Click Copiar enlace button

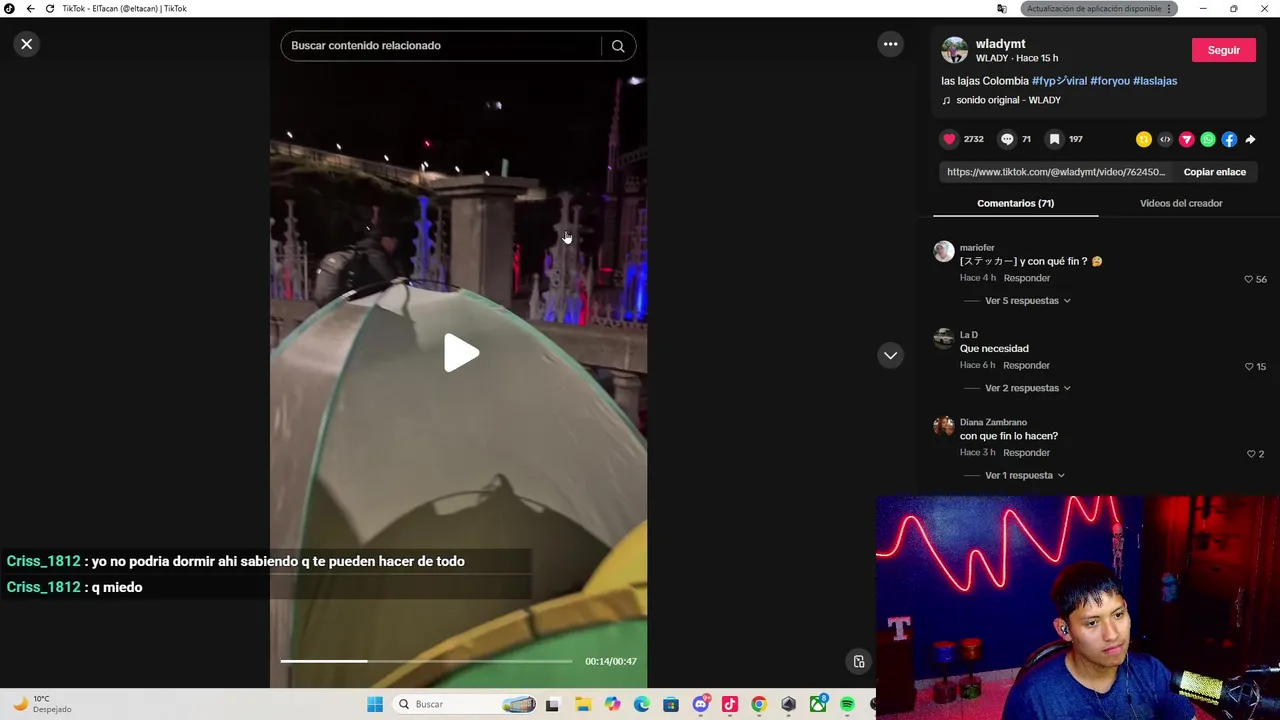click(x=1214, y=172)
